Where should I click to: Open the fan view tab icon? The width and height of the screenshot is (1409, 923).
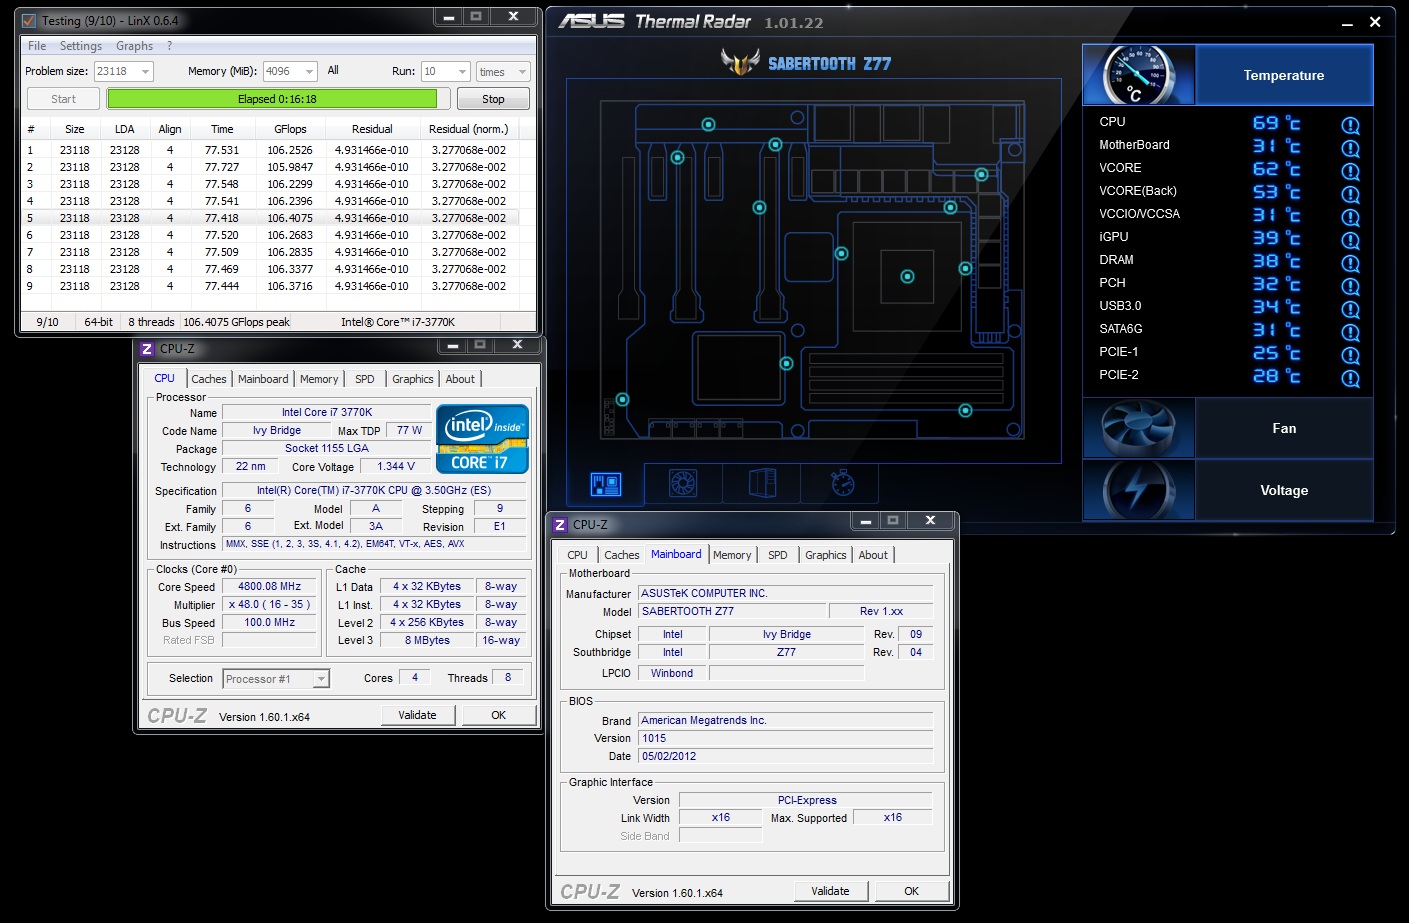click(683, 484)
